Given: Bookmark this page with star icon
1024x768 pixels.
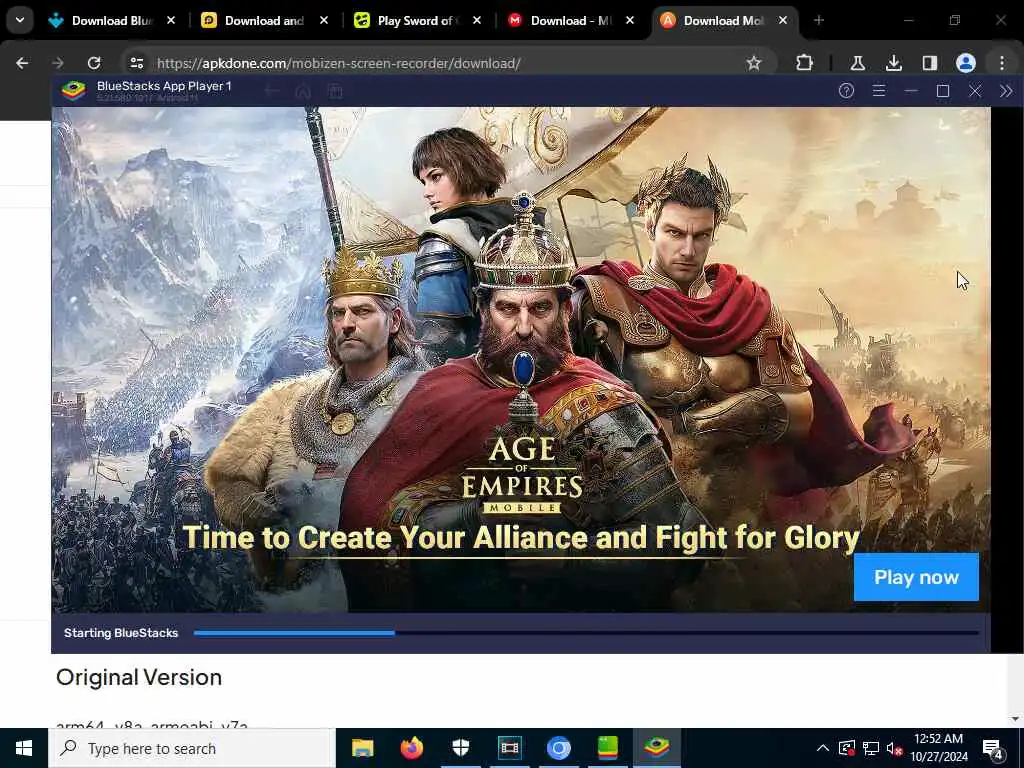Looking at the screenshot, I should [754, 63].
